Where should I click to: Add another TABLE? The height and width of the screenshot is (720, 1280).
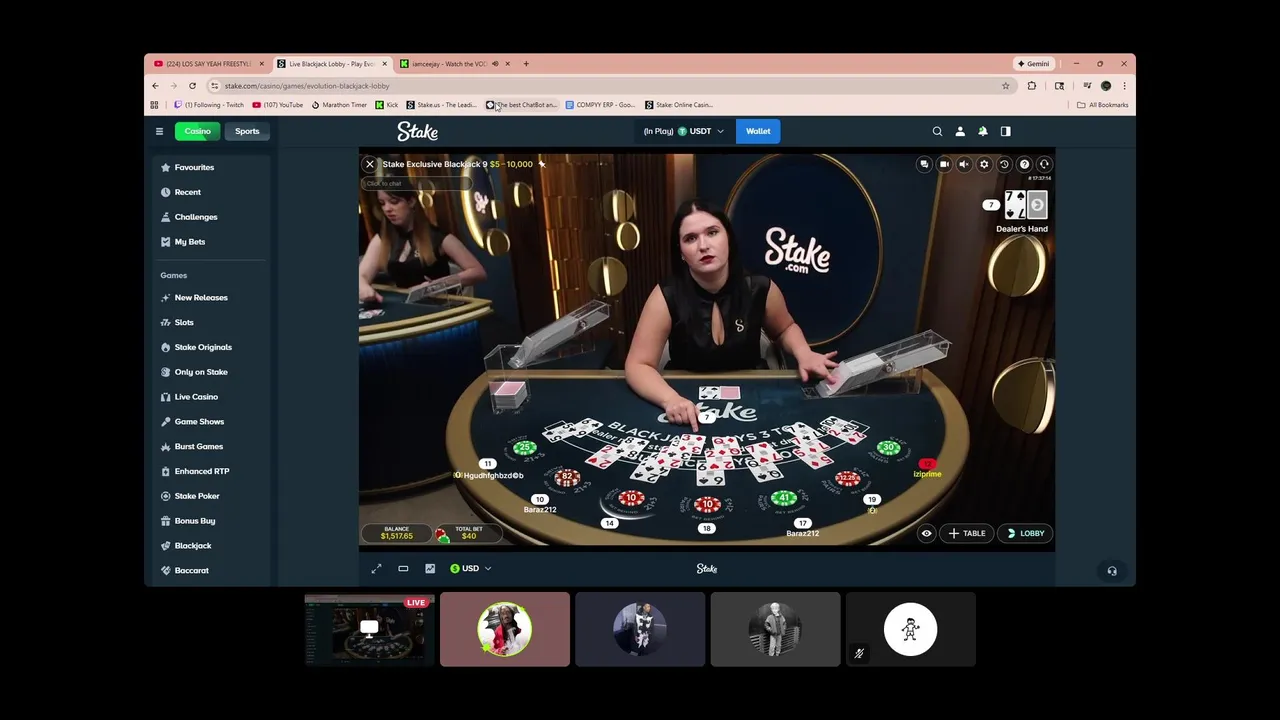click(967, 533)
